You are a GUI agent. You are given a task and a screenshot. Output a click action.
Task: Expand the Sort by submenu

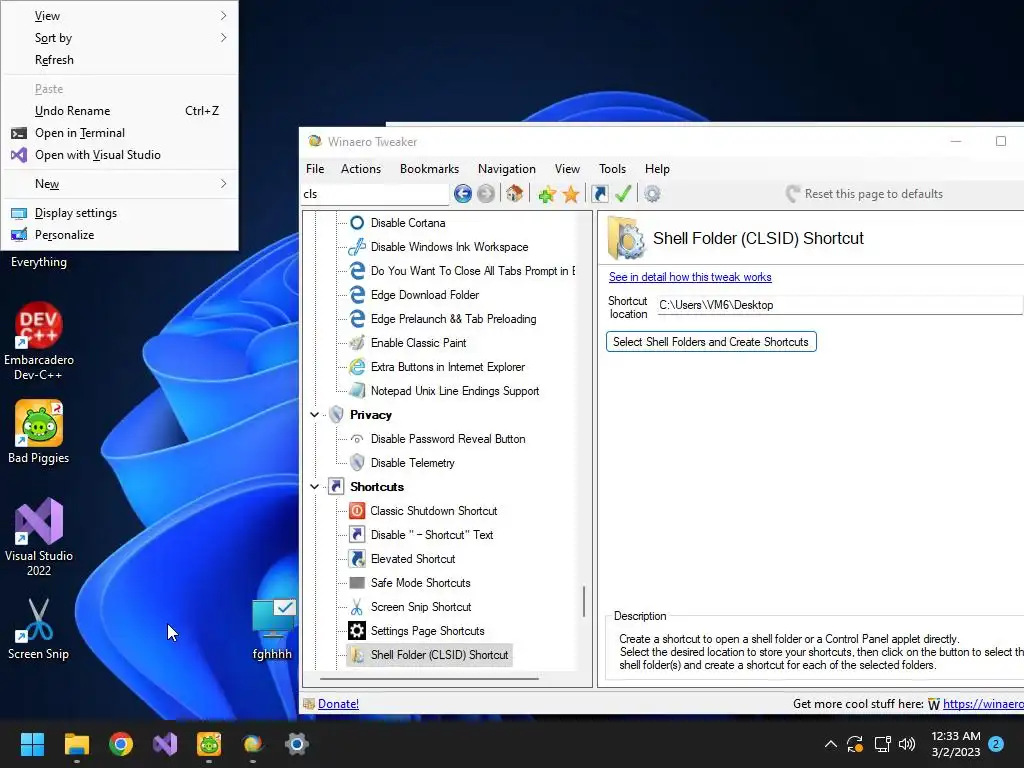(x=120, y=38)
